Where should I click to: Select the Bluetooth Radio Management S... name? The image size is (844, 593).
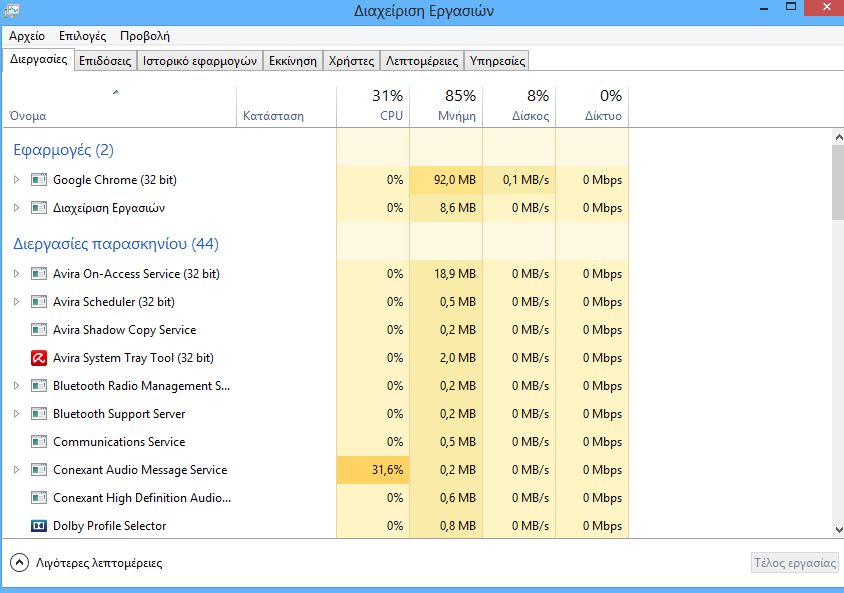(x=142, y=386)
